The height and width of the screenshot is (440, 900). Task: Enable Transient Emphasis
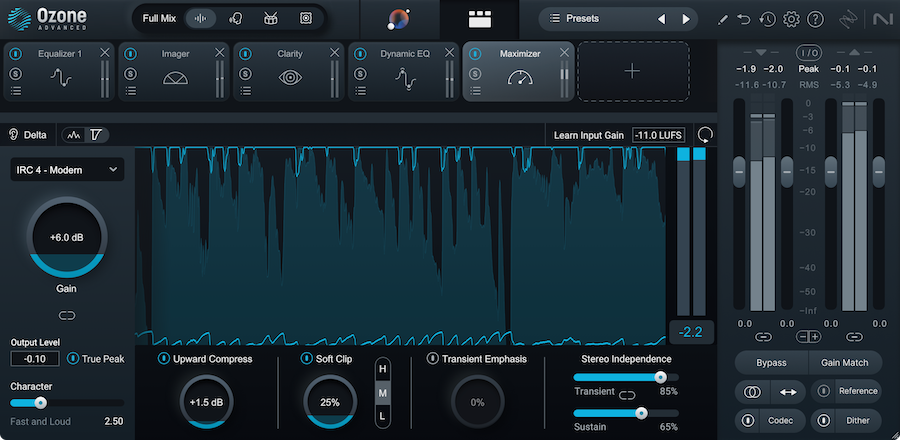pyautogui.click(x=433, y=359)
